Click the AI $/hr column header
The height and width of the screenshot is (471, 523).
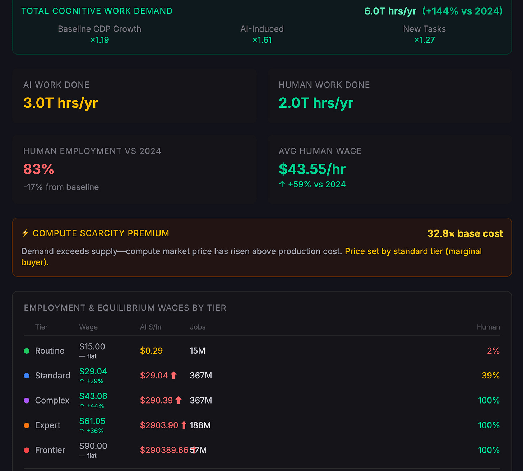pos(150,327)
